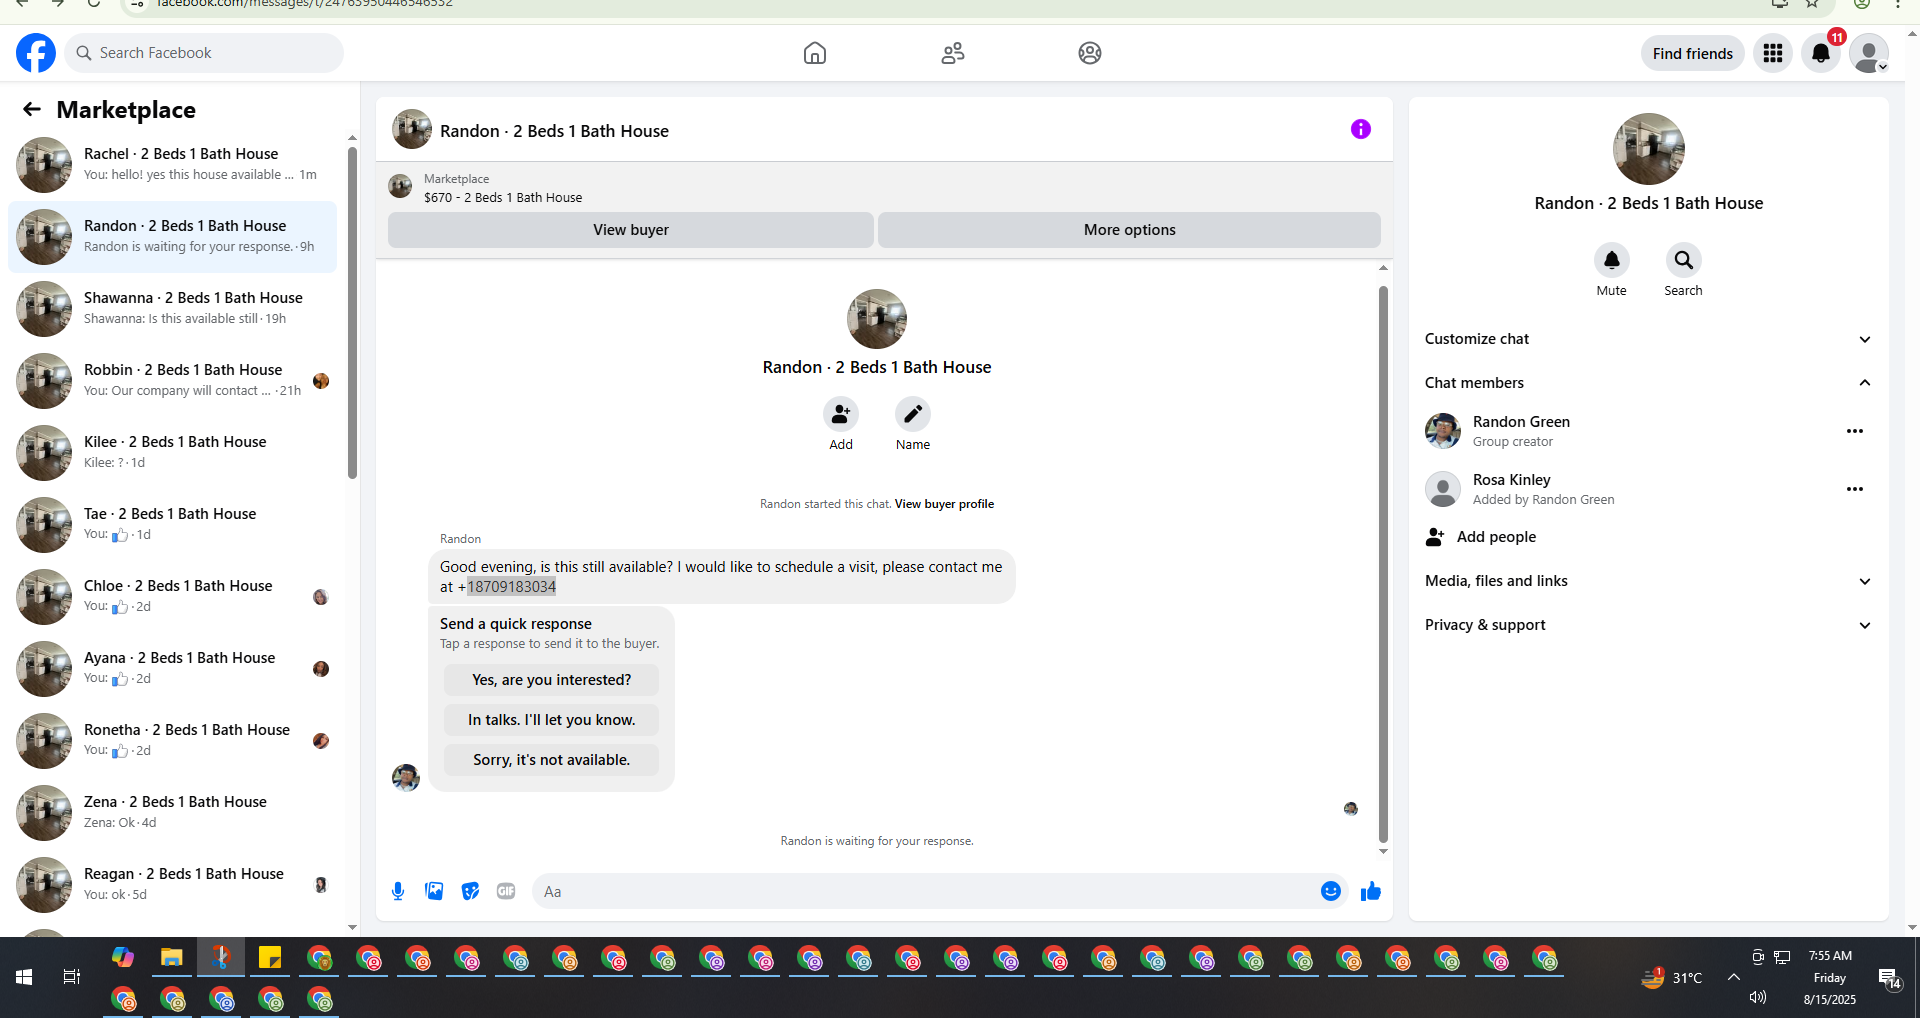Open account profile avatar menu
Image resolution: width=1920 pixels, height=1018 pixels.
coord(1869,53)
